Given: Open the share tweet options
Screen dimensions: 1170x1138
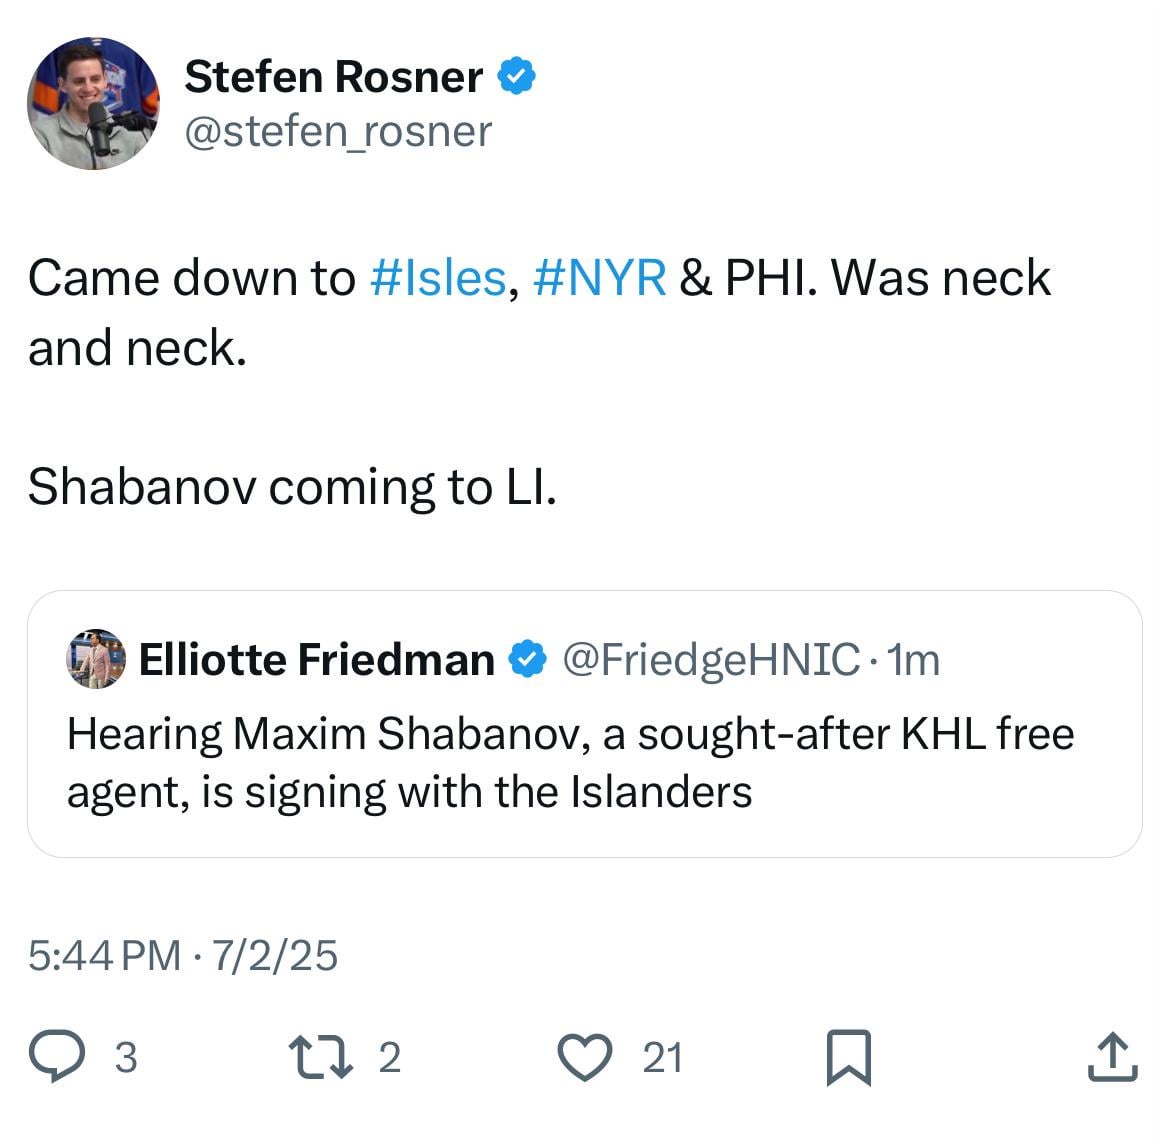Looking at the screenshot, I should click(x=1112, y=1057).
